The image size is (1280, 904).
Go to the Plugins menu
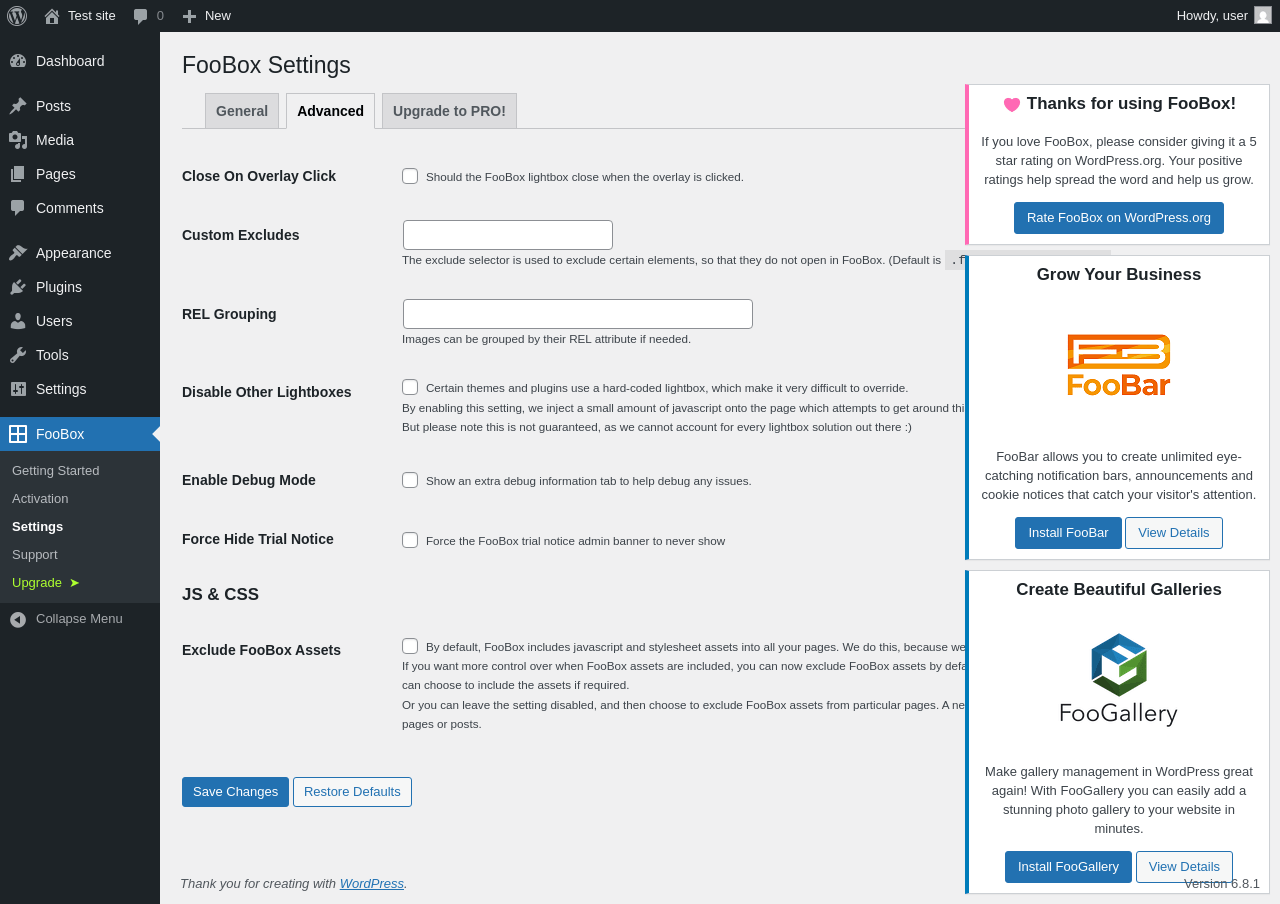tap(59, 287)
